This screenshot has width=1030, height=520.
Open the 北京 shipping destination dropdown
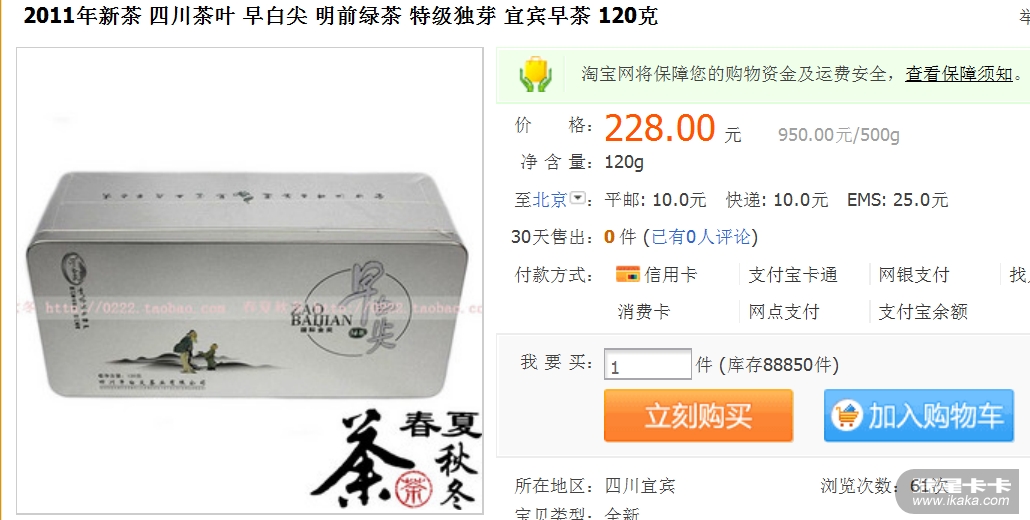click(549, 199)
